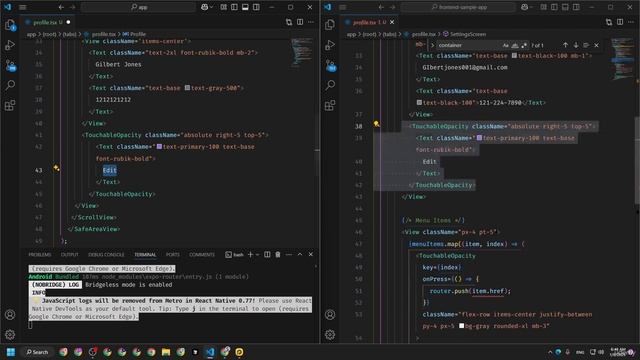
Task: Toggle secondary side bar in left window
Action: pyautogui.click(x=256, y=7)
